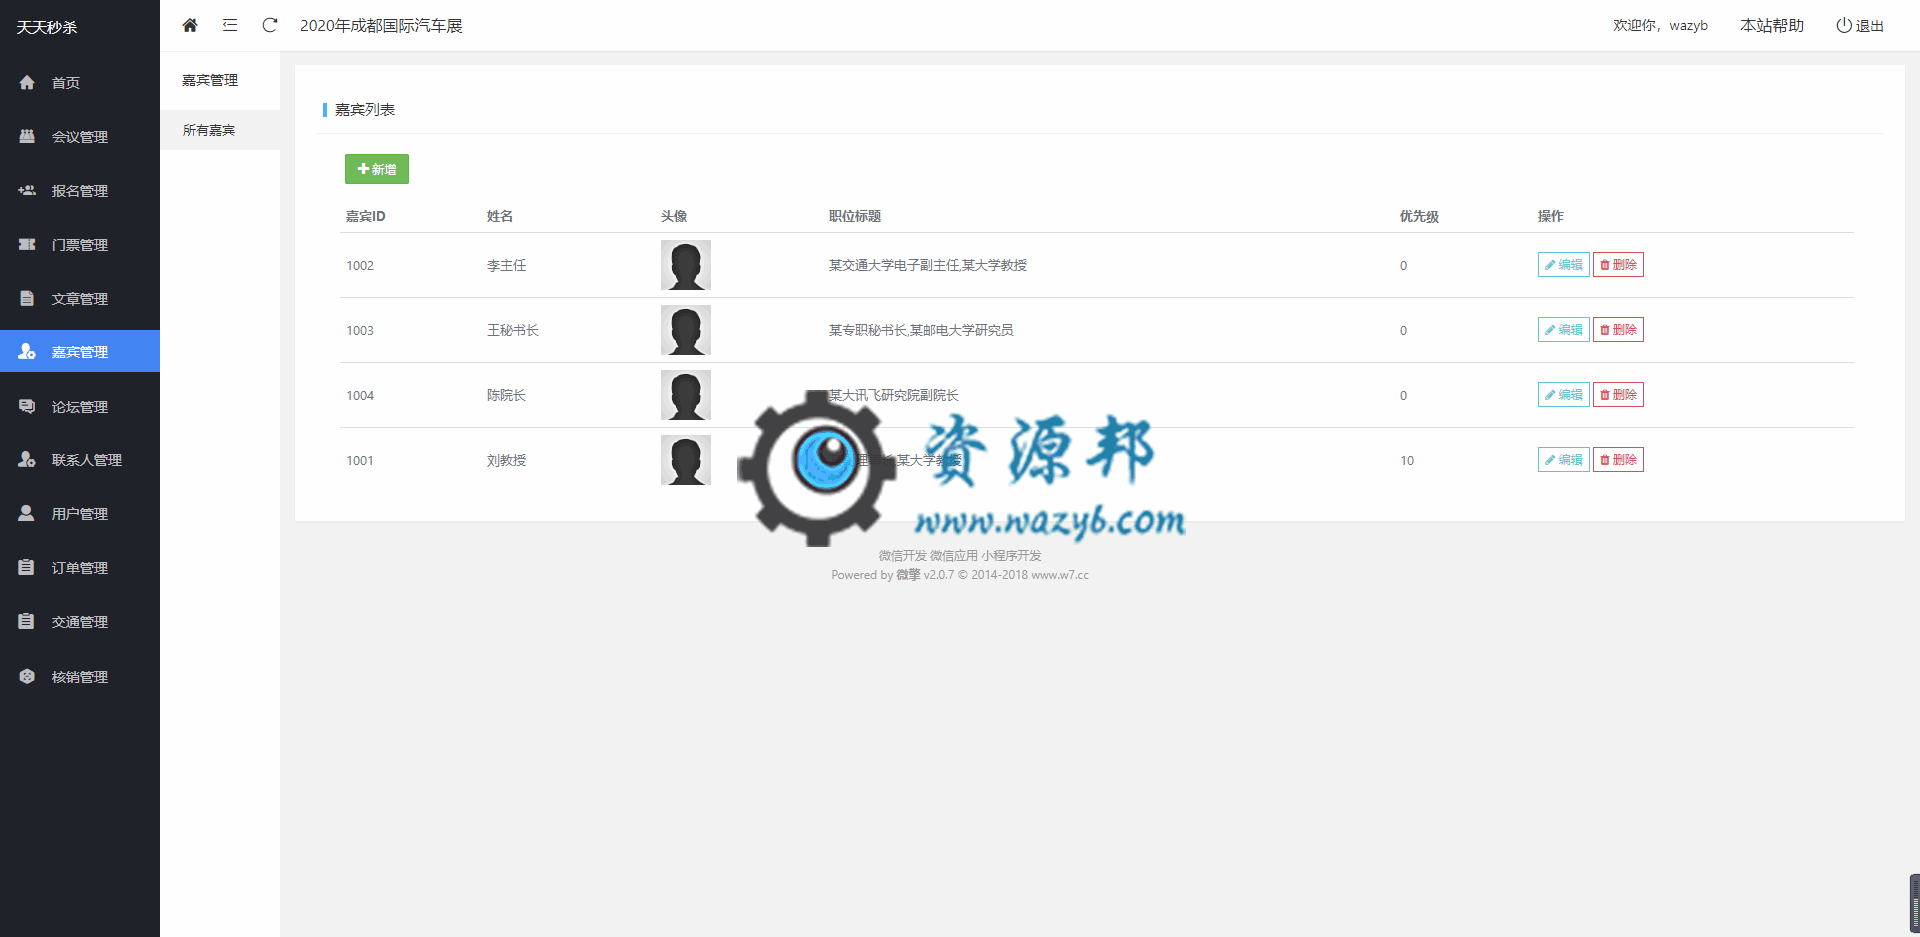
Task: Click guest ID 1003 cell
Action: pyautogui.click(x=360, y=331)
